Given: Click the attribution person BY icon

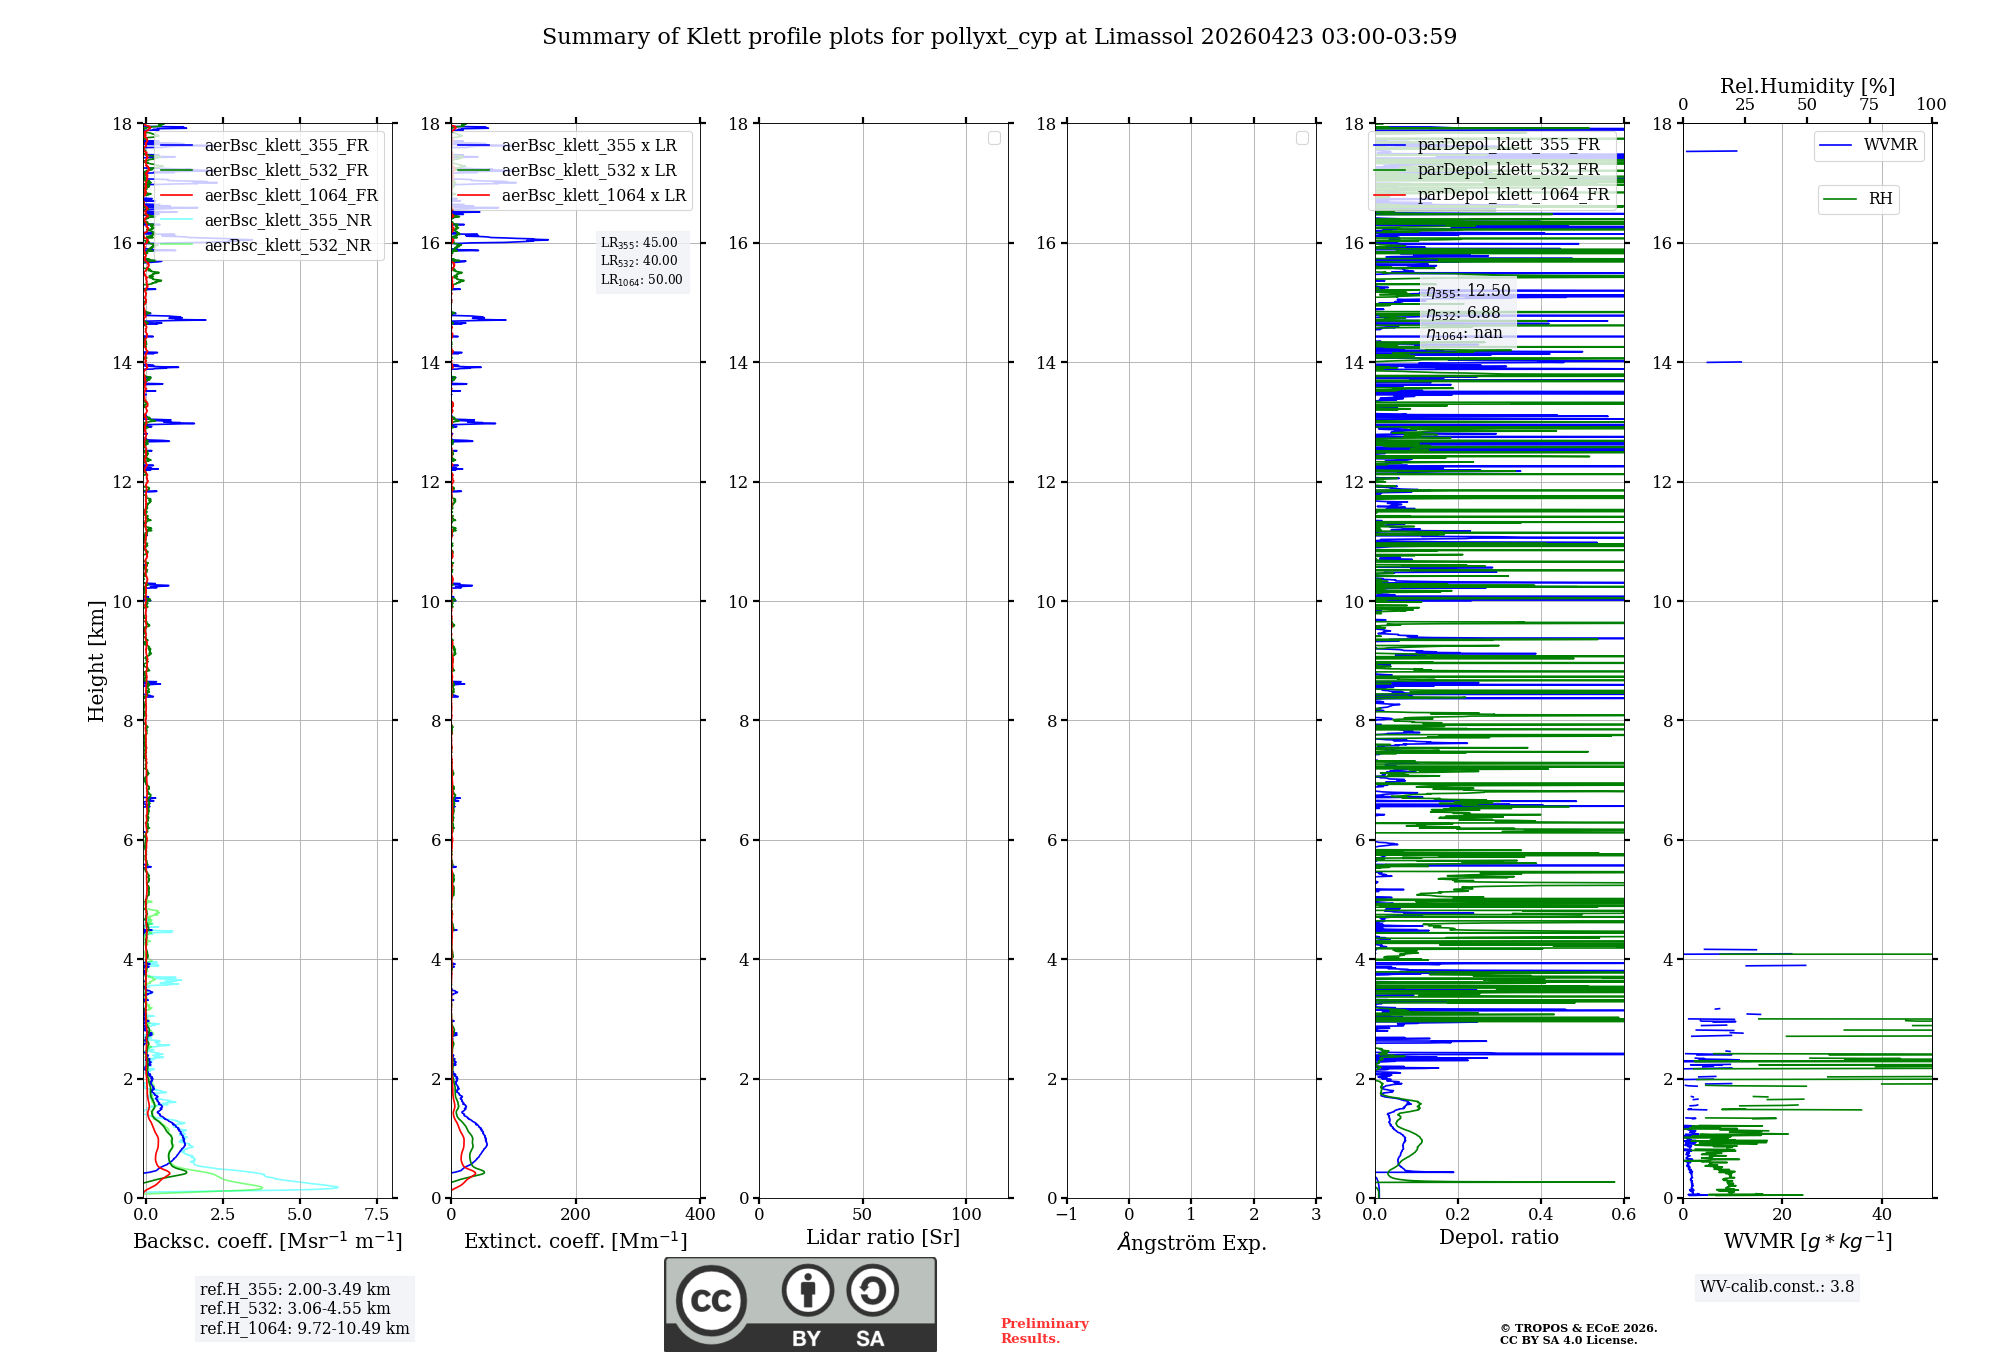Looking at the screenshot, I should click(807, 1291).
